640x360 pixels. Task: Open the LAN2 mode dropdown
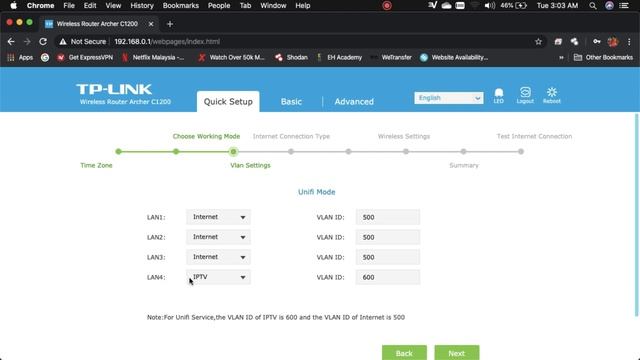[218, 237]
